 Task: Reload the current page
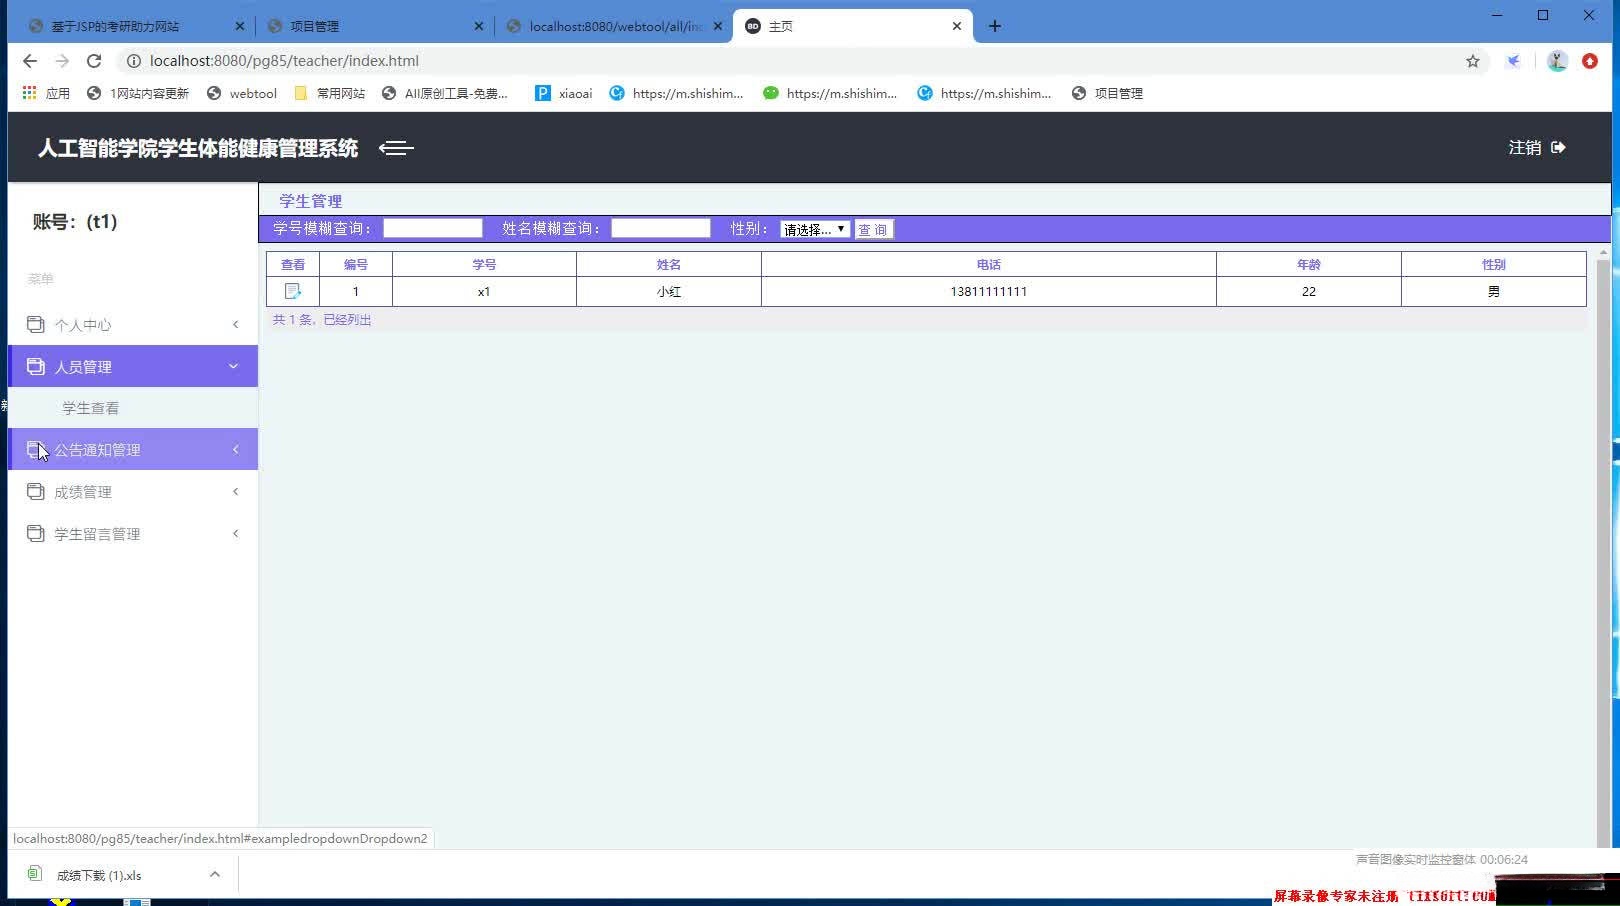(x=94, y=61)
